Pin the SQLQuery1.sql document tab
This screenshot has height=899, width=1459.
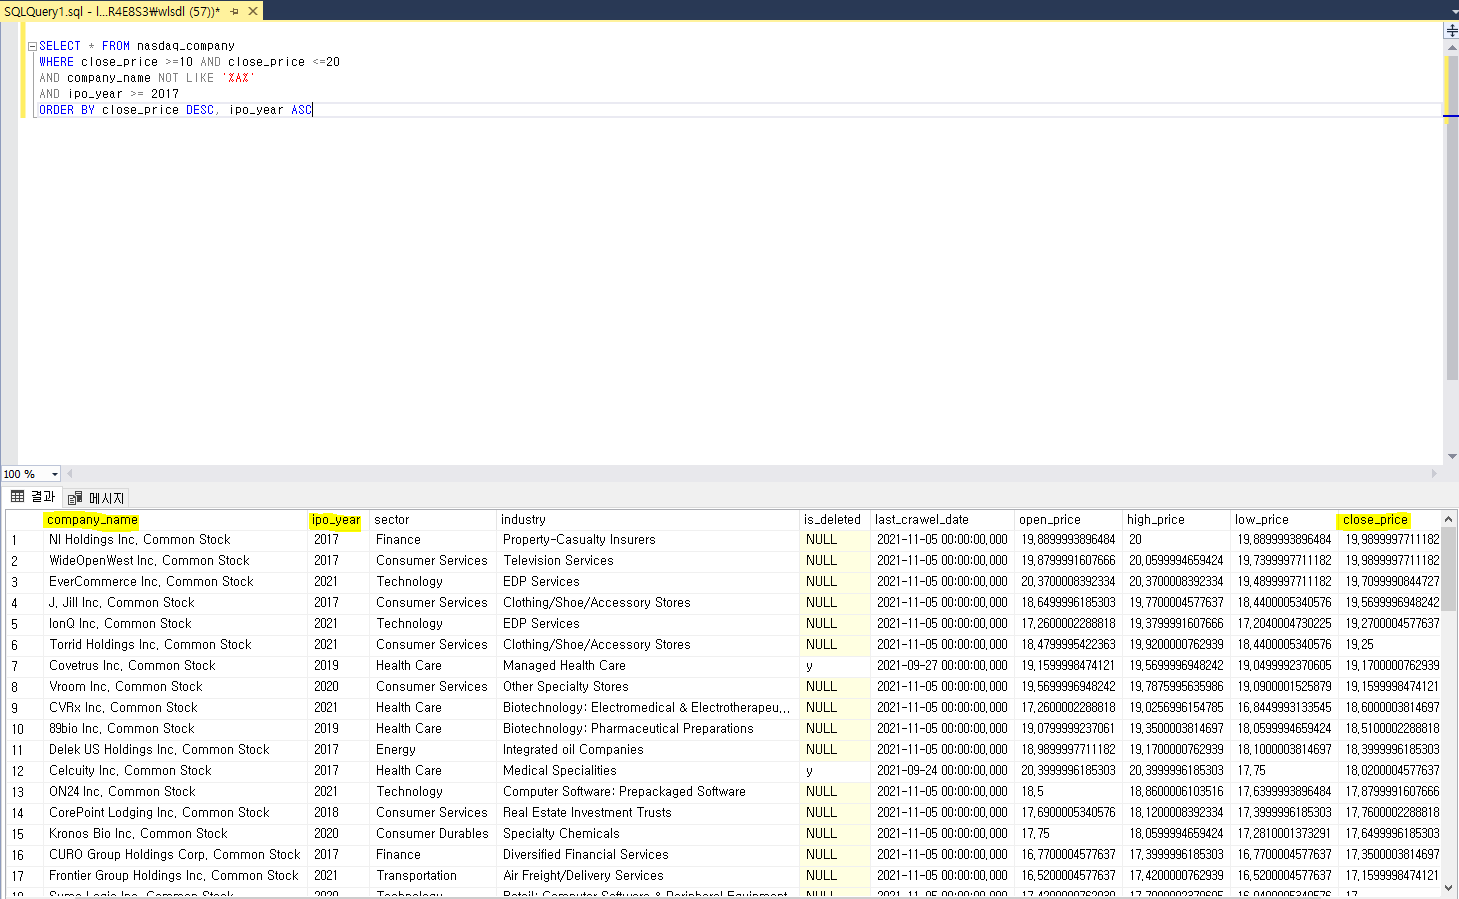(235, 11)
